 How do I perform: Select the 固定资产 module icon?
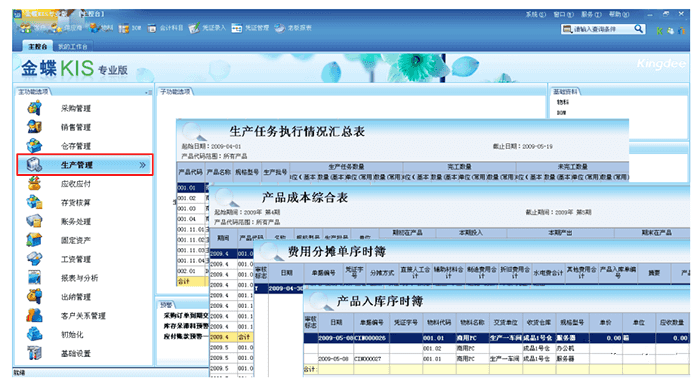point(34,240)
